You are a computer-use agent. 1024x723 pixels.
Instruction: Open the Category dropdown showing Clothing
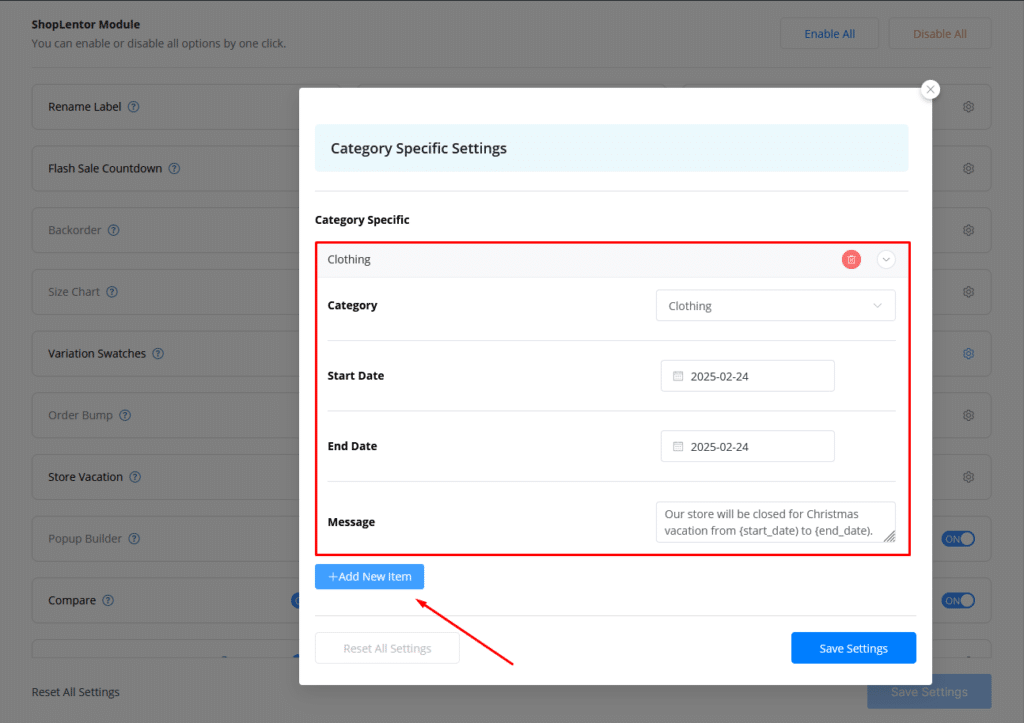[x=775, y=306]
